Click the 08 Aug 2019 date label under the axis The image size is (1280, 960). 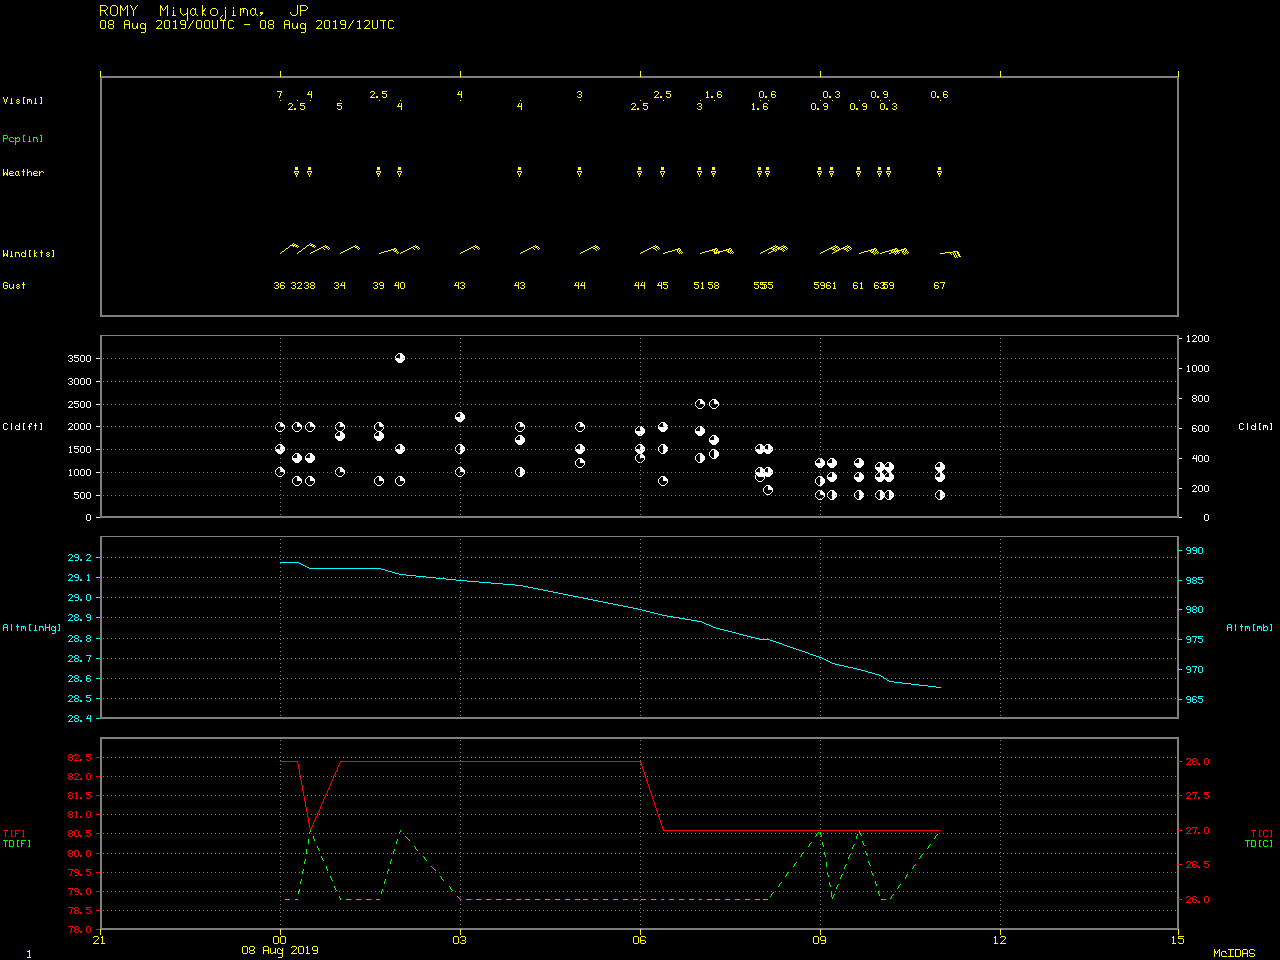pos(280,950)
